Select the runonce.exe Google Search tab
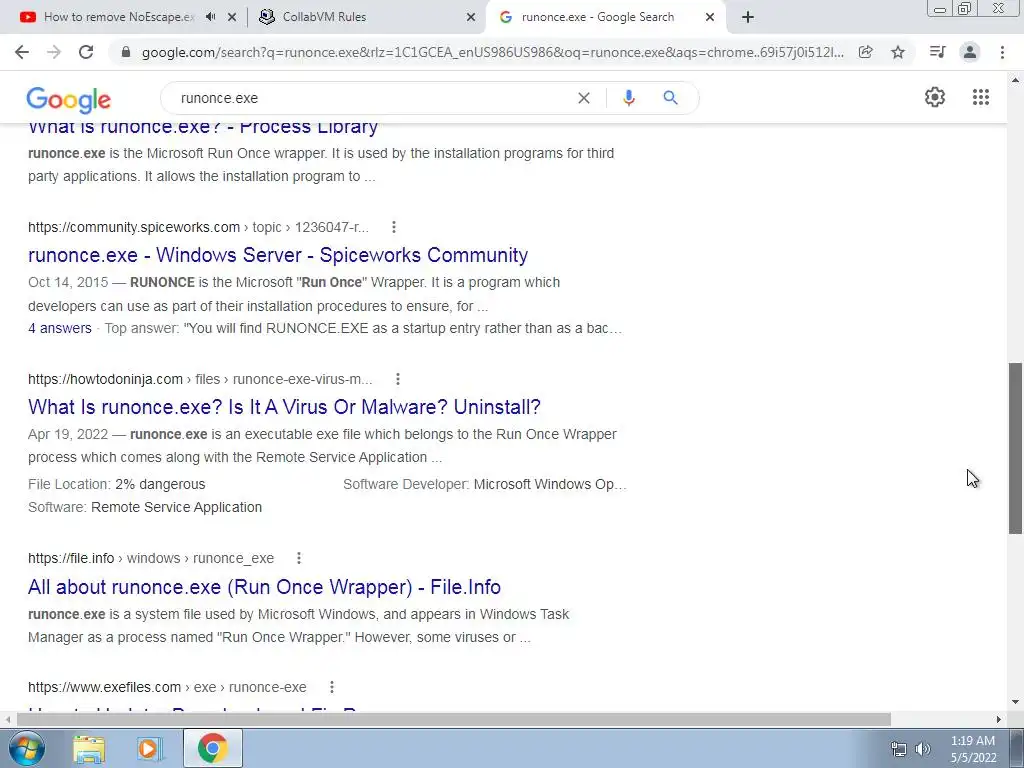This screenshot has height=768, width=1024. pos(596,17)
